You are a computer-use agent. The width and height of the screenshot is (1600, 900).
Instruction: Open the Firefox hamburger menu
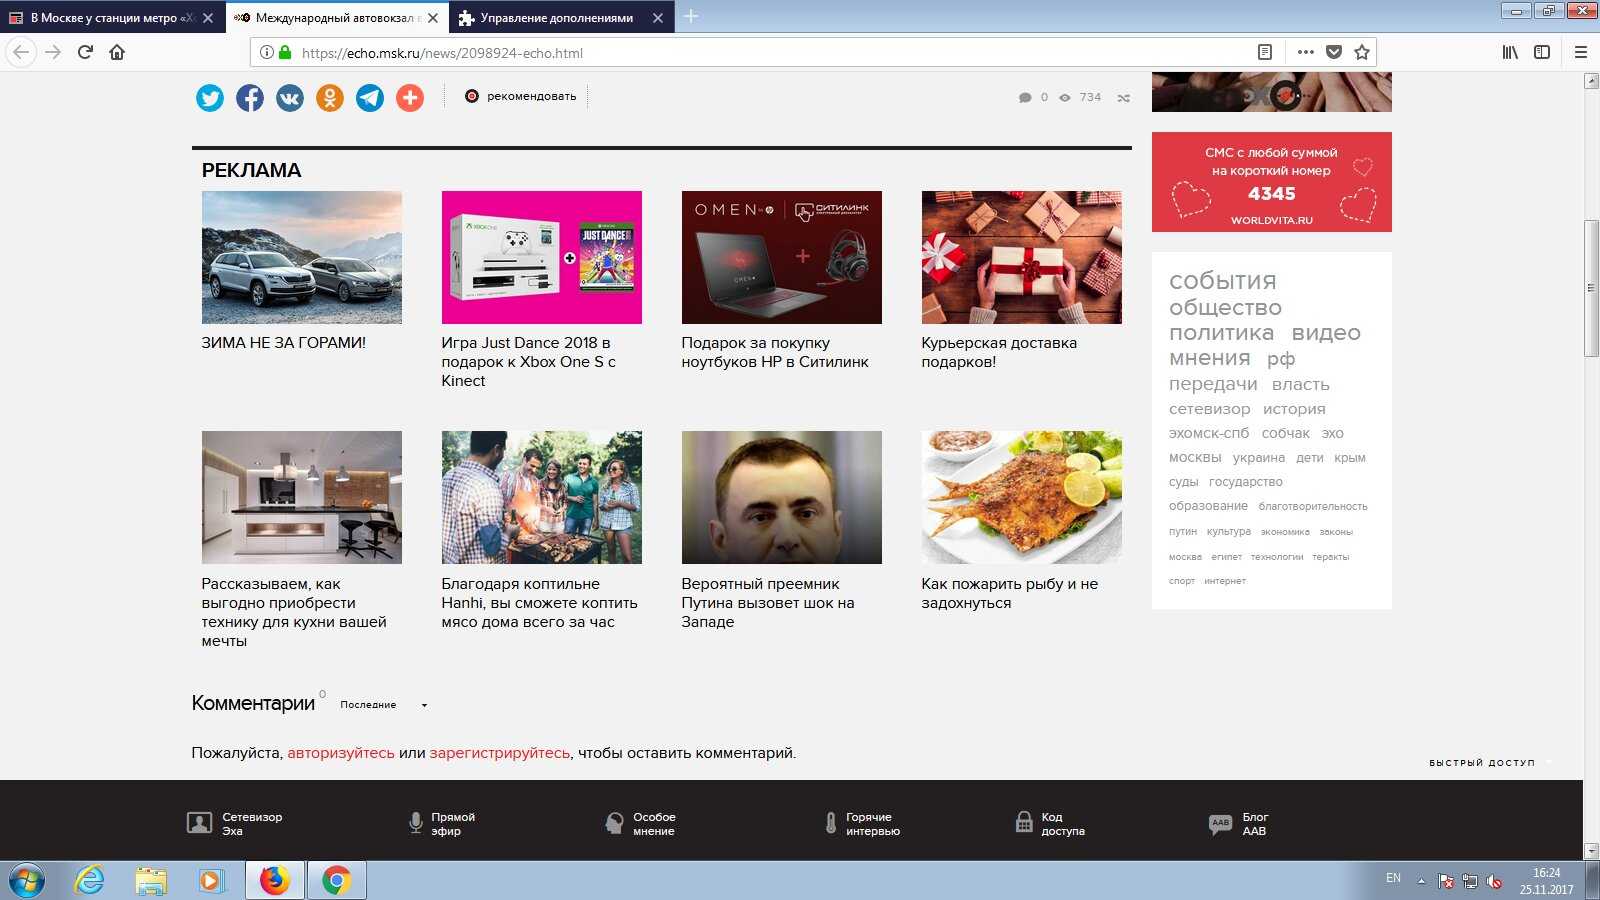click(1581, 52)
